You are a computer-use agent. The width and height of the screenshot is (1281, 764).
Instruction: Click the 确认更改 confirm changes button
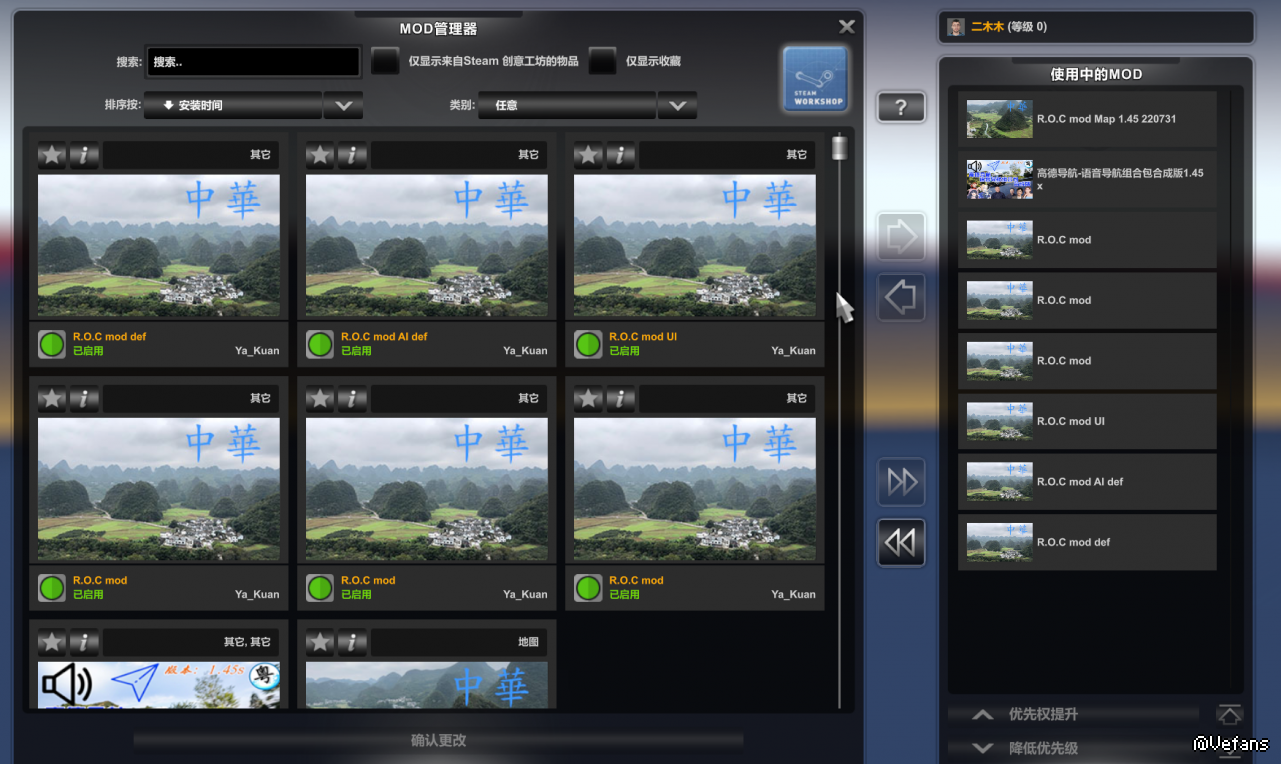[x=438, y=741]
